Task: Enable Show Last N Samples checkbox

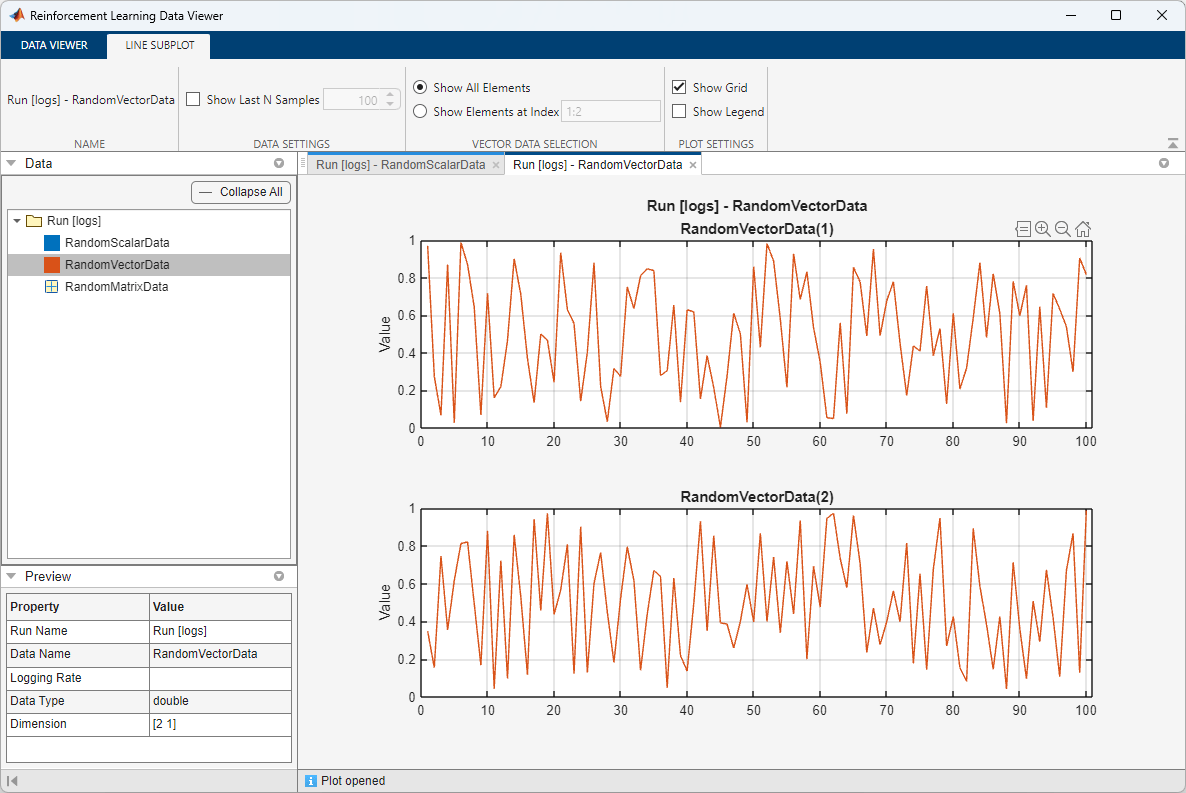Action: [194, 100]
